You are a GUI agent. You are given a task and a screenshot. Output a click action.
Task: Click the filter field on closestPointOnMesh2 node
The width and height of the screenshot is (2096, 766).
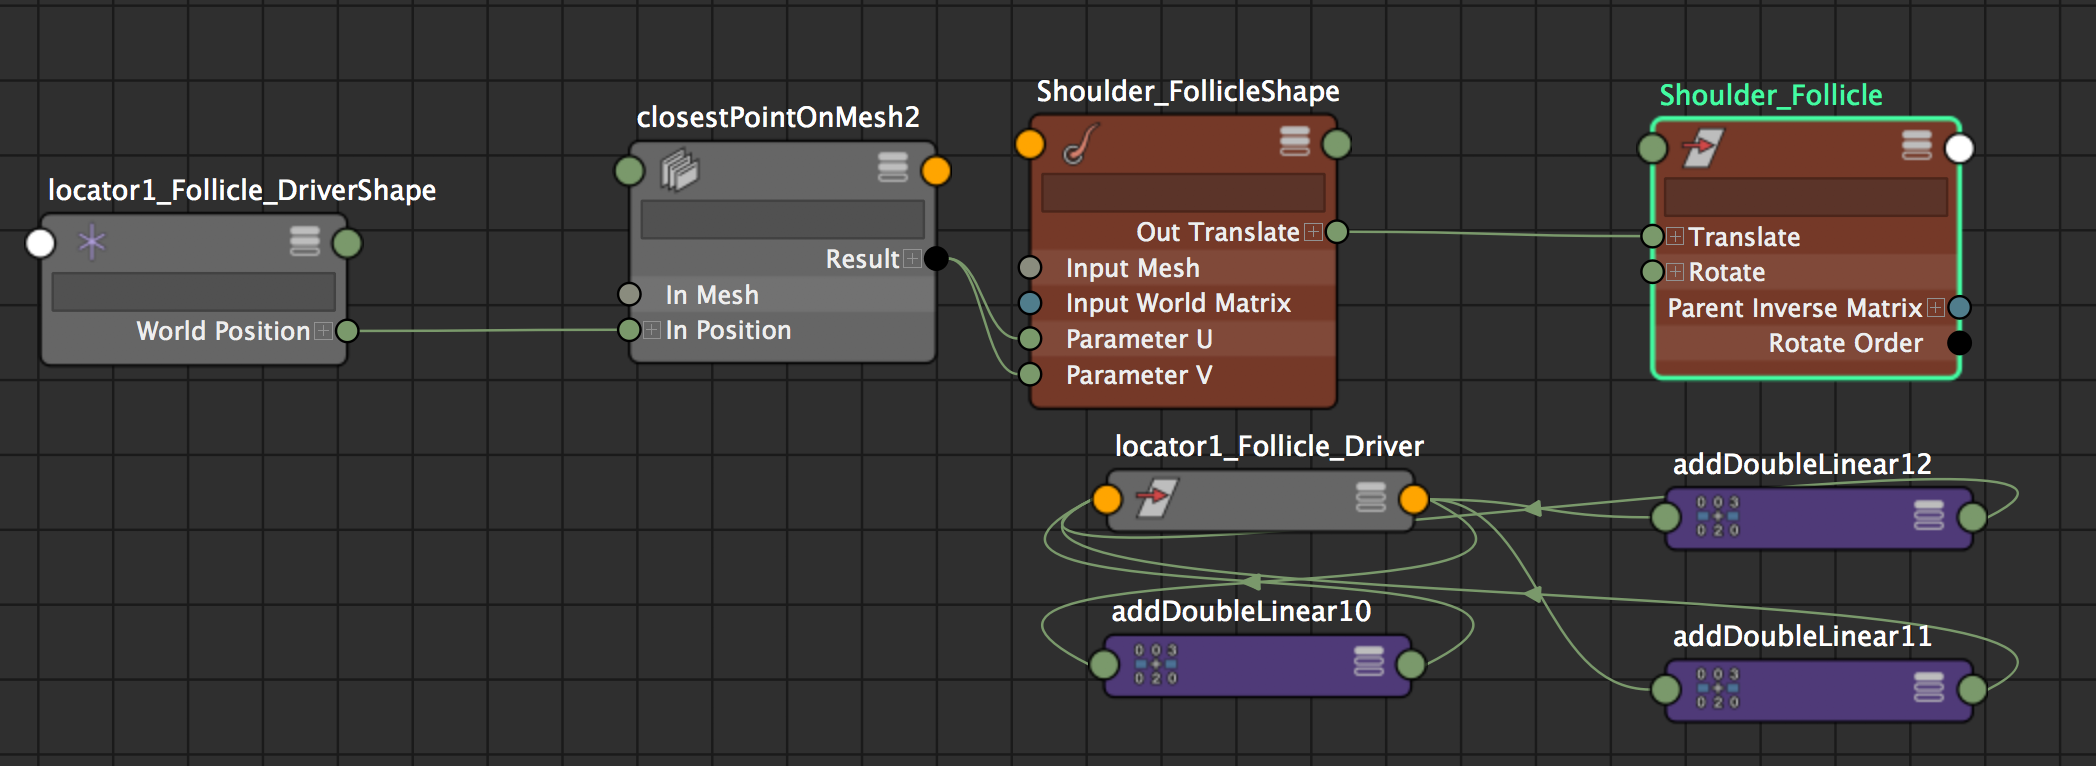click(x=783, y=219)
